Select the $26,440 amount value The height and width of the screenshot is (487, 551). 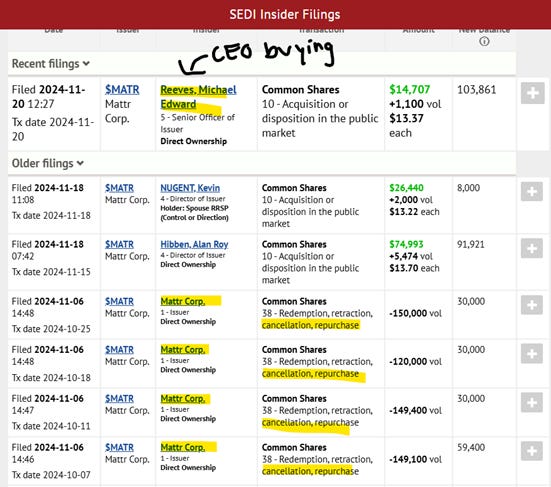click(406, 188)
